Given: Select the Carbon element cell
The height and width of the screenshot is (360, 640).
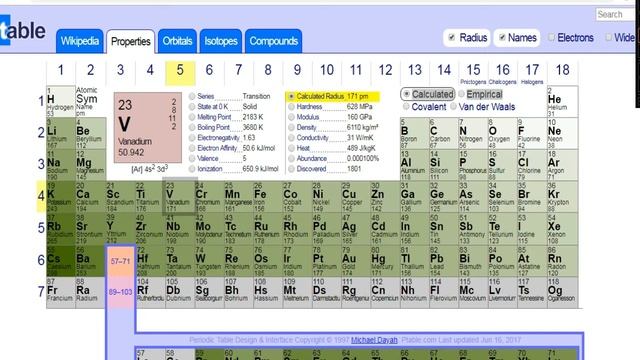Looking at the screenshot, I should (x=444, y=133).
